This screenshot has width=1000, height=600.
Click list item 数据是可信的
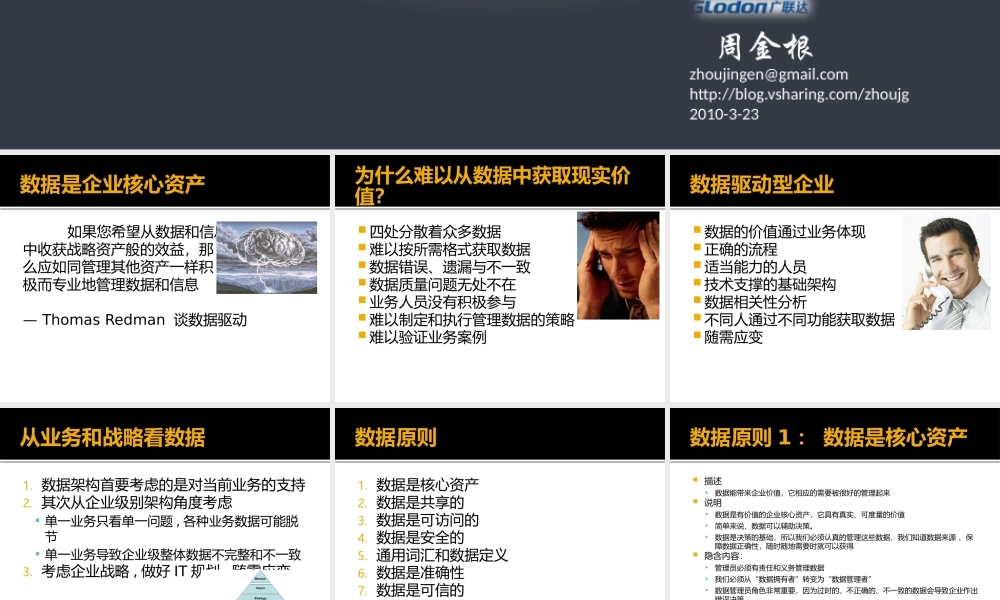click(420, 590)
